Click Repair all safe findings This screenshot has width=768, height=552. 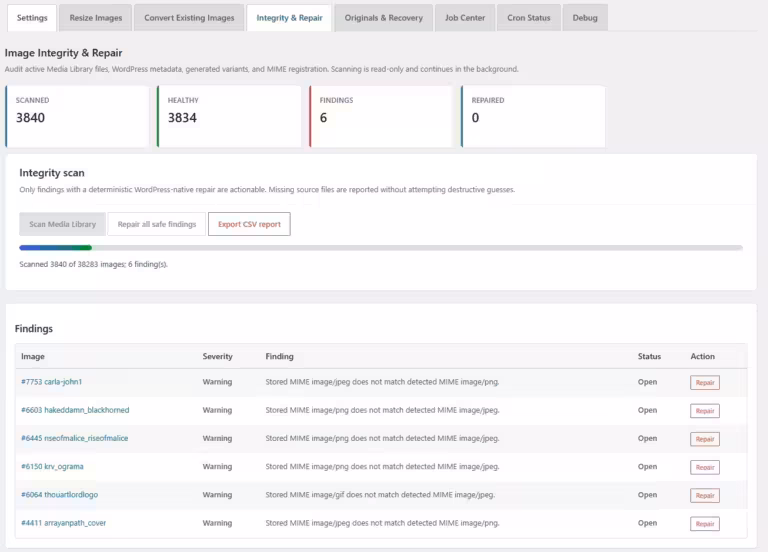coord(157,224)
